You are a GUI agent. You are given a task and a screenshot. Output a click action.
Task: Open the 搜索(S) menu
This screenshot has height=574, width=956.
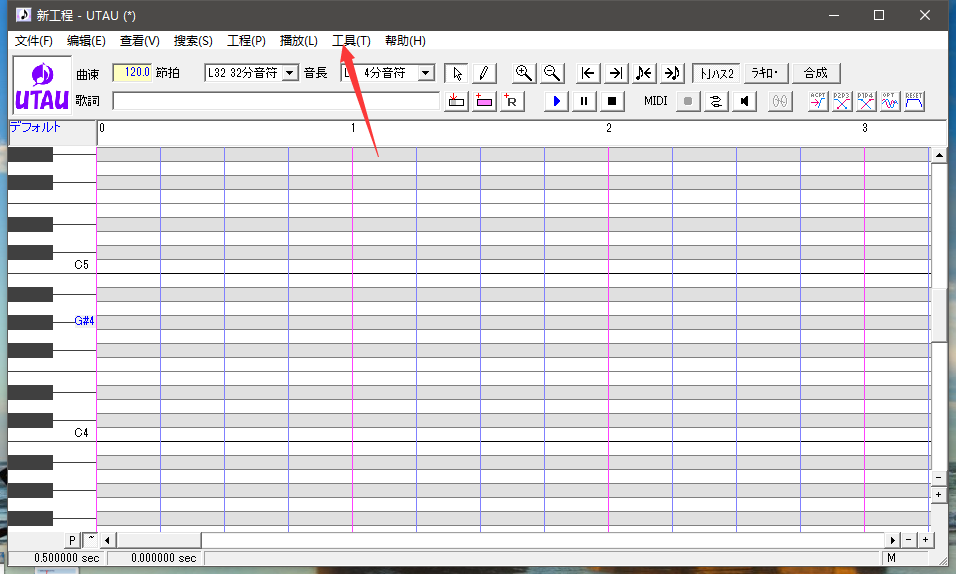point(193,41)
